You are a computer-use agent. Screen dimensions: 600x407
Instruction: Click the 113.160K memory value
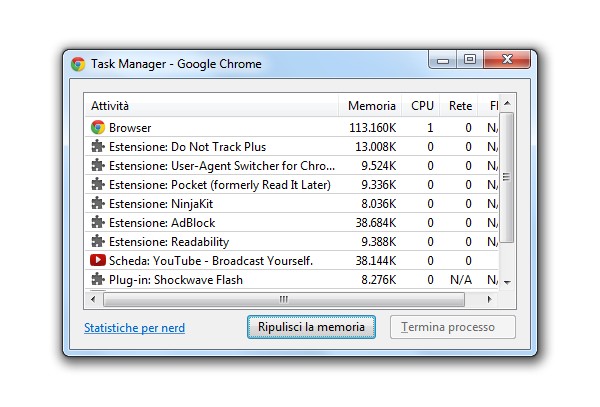click(x=373, y=128)
